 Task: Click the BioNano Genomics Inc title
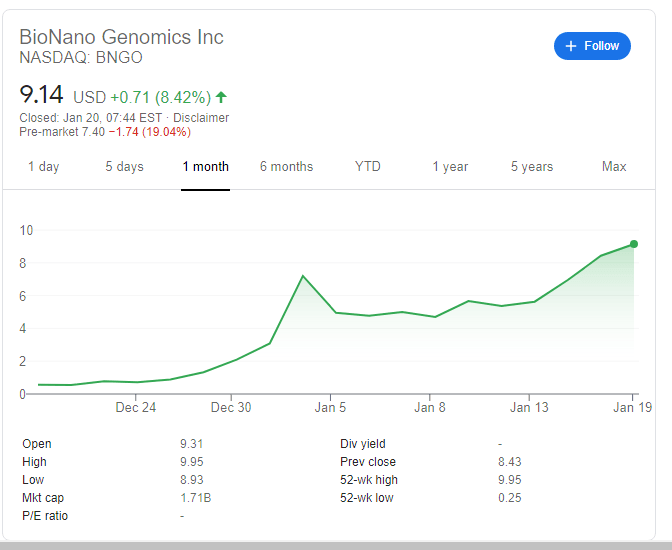[122, 37]
